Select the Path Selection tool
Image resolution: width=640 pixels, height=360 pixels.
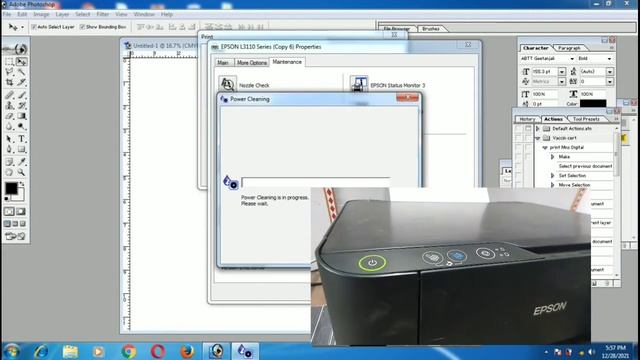coord(9,139)
